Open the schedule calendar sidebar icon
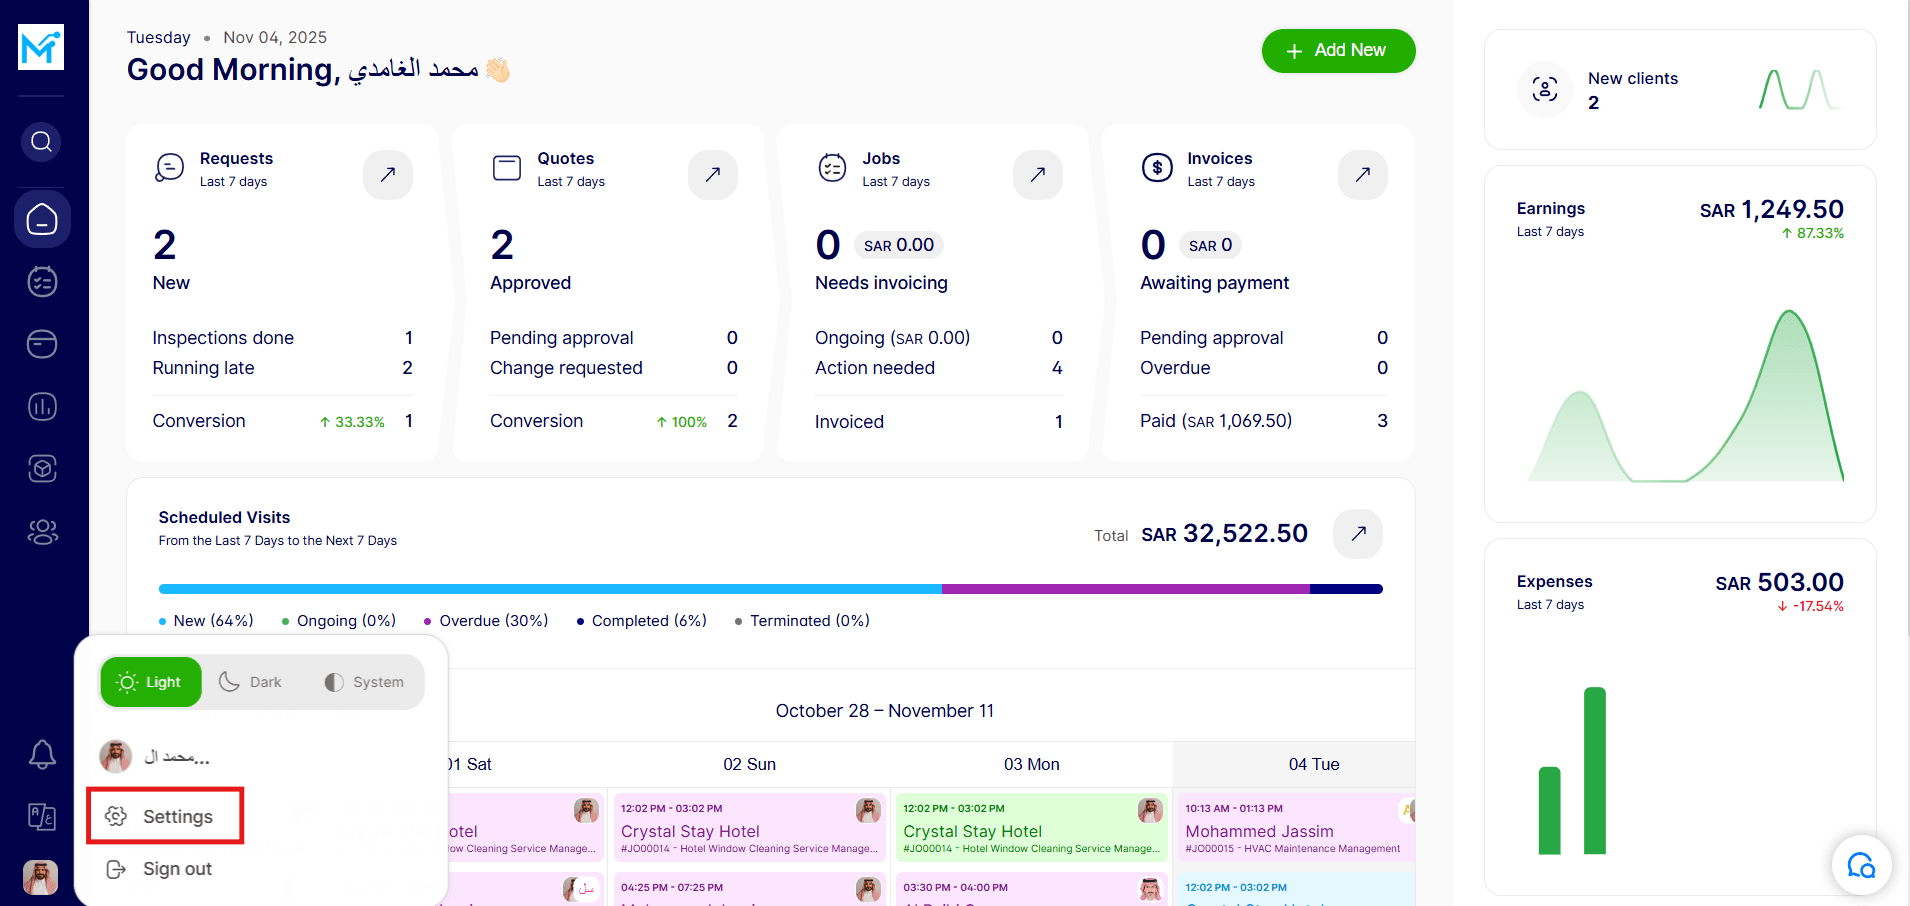The image size is (1910, 906). point(42,282)
